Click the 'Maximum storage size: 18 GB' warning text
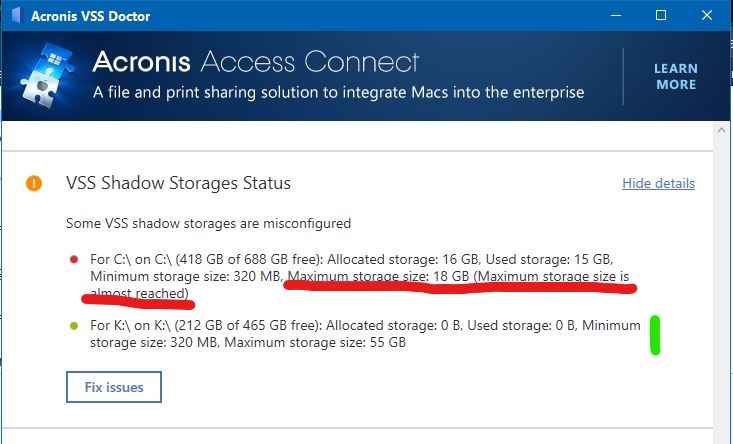Image resolution: width=733 pixels, height=444 pixels. click(x=378, y=275)
